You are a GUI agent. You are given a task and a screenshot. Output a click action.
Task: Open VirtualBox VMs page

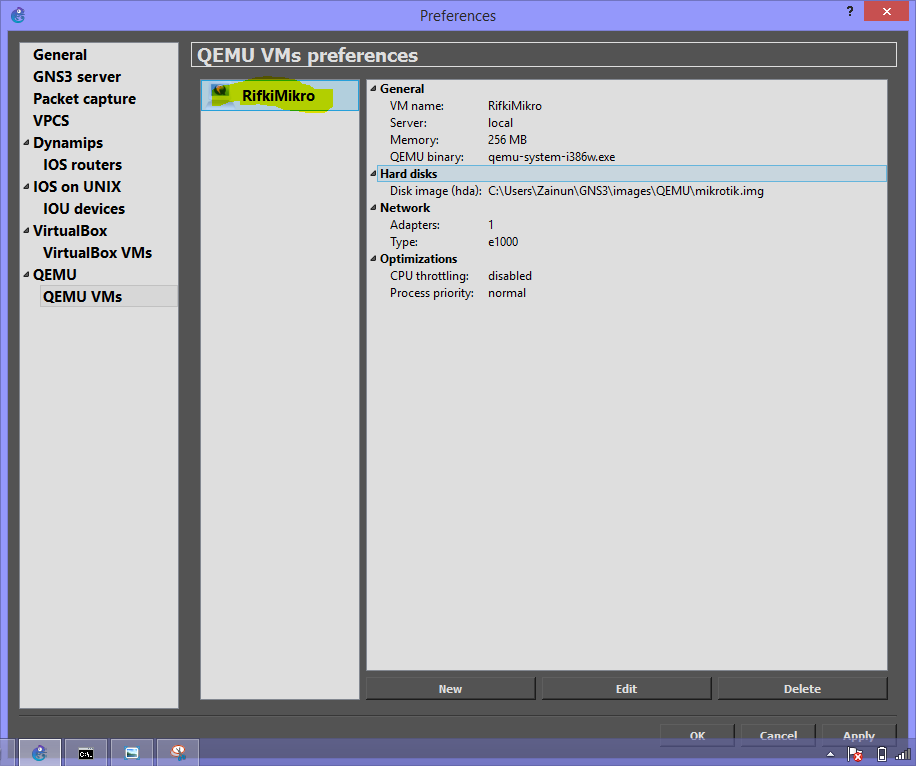click(97, 252)
